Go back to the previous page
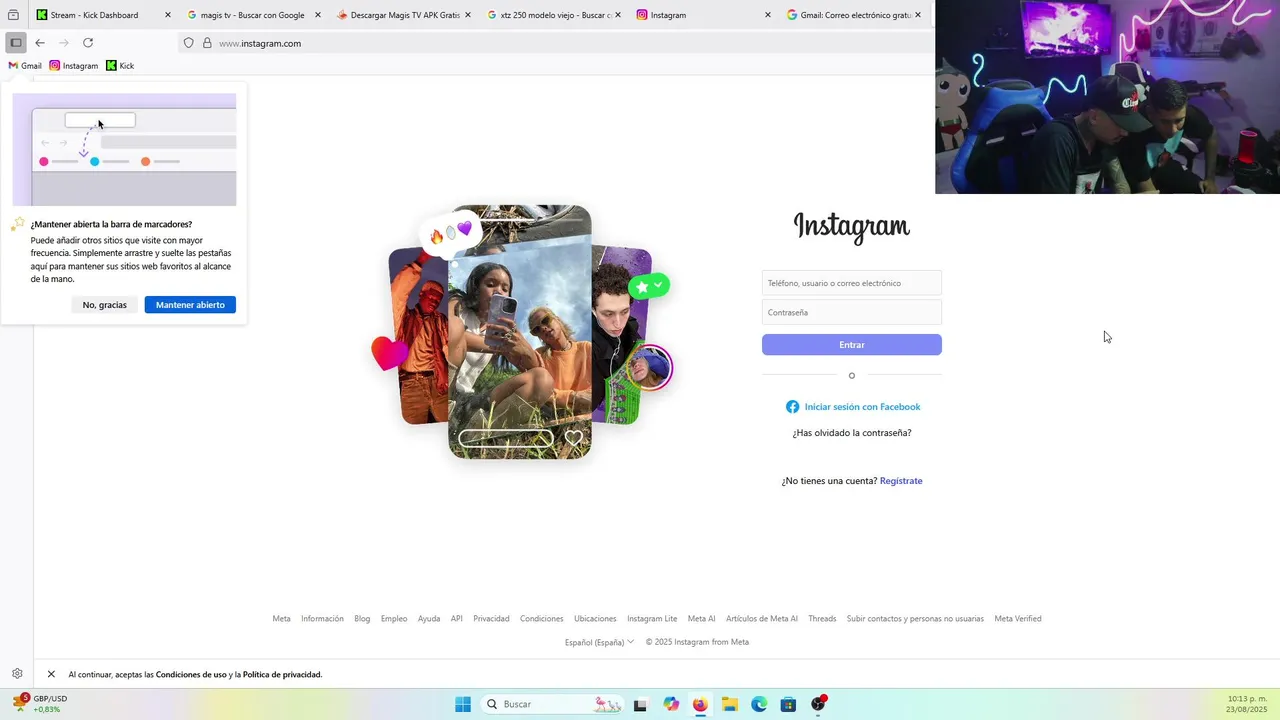1280x720 pixels. tap(40, 43)
